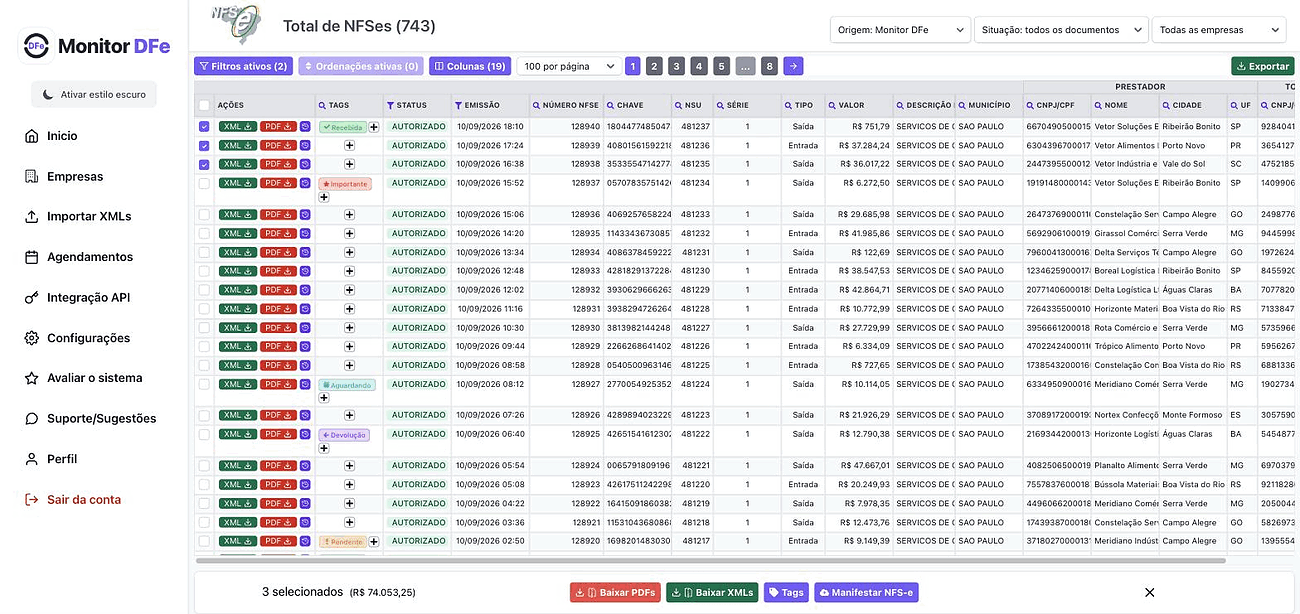Navigate to page 3 of results

point(677,66)
